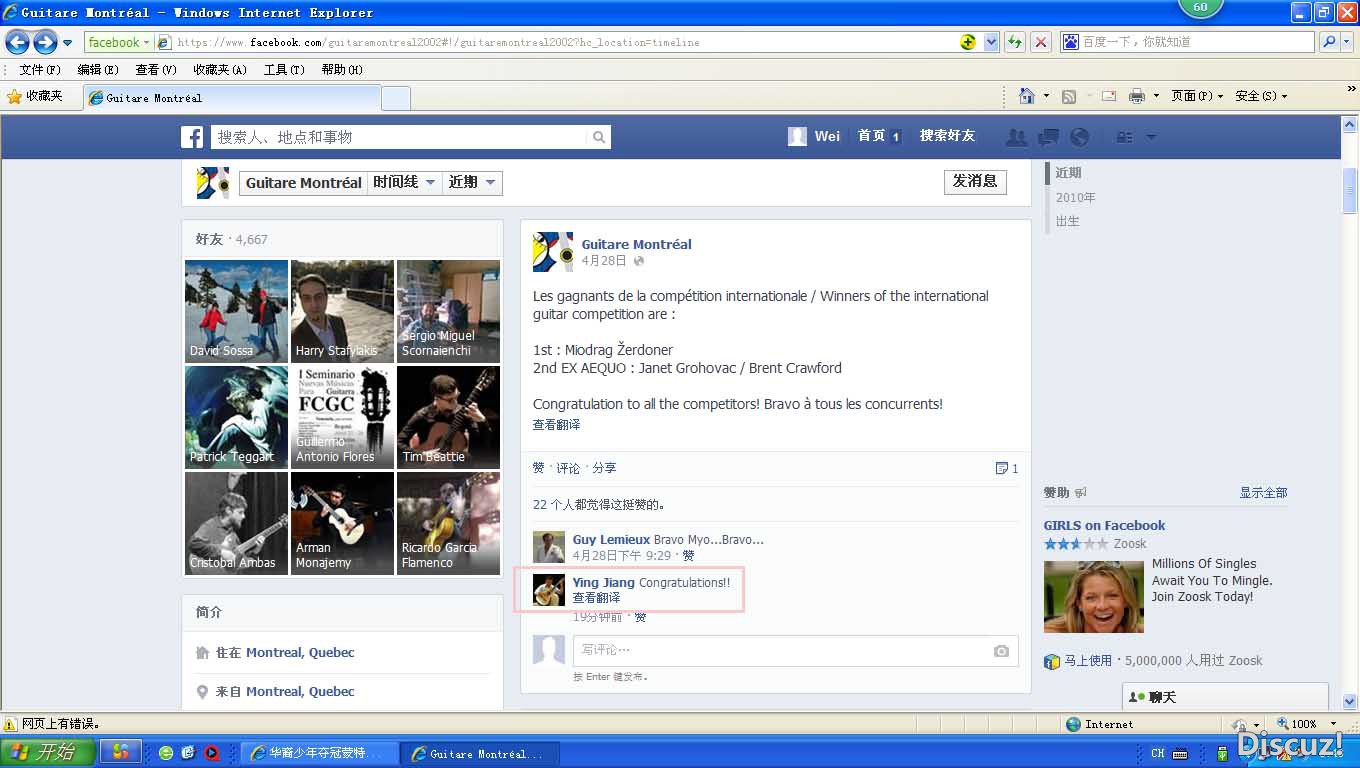Screen dimensions: 1360x768
Task: Click the RSS feeds icon
Action: click(1068, 96)
